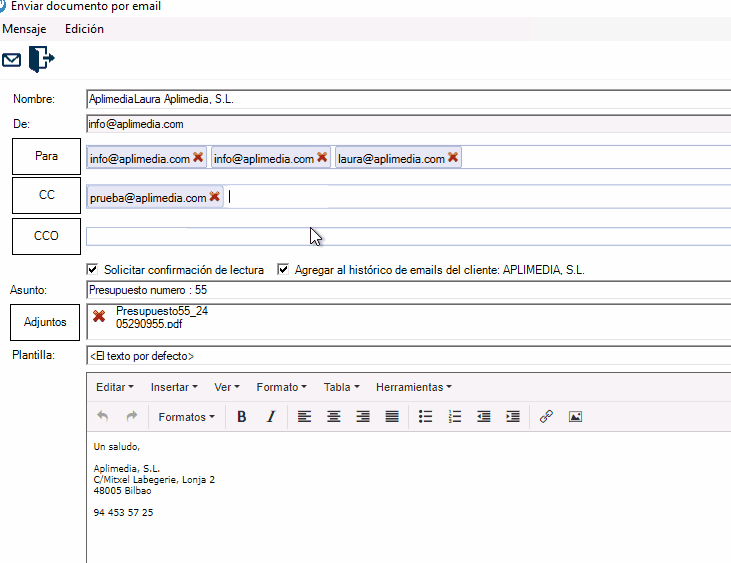Viewport: 731px width, 563px height.
Task: Click into the CCO recipient field
Action: [x=400, y=237]
